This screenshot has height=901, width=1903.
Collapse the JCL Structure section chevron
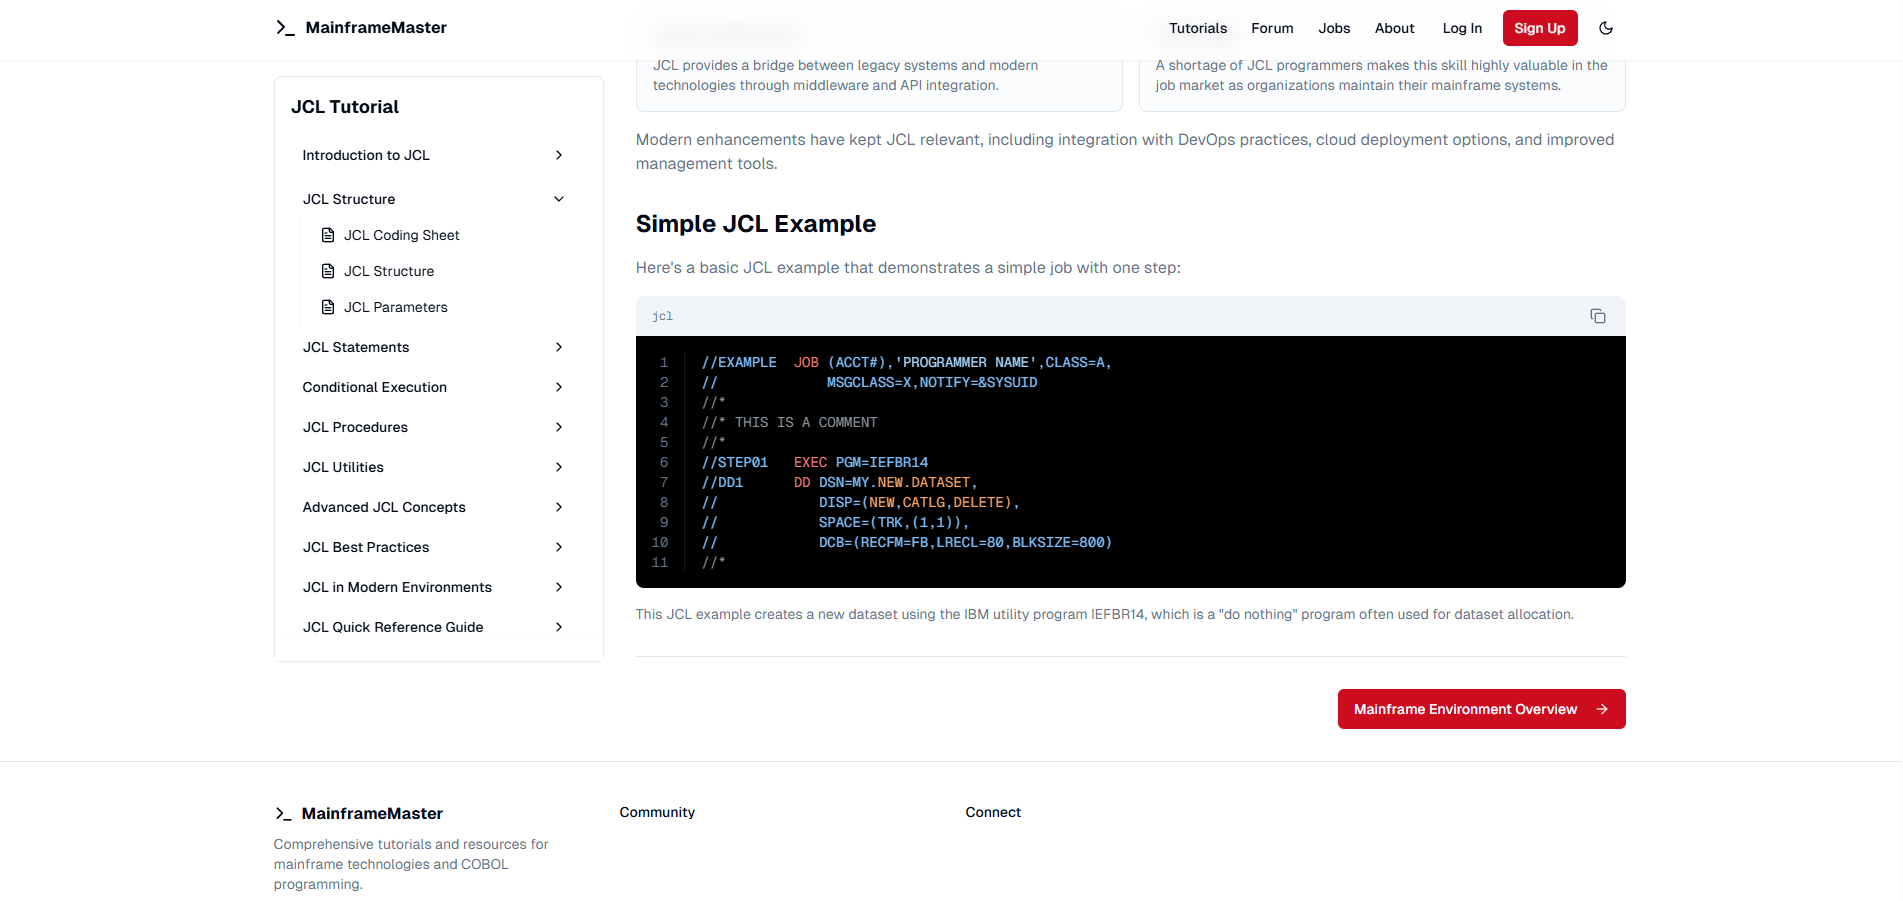559,198
